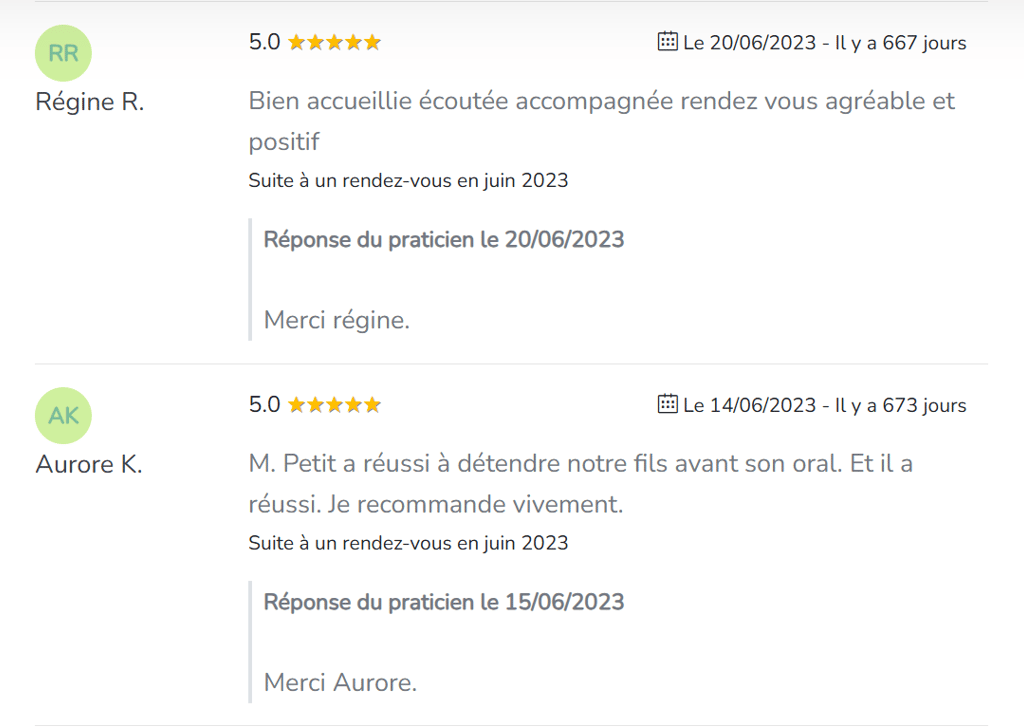Click the date text Le 14/06/2023

pos(750,405)
